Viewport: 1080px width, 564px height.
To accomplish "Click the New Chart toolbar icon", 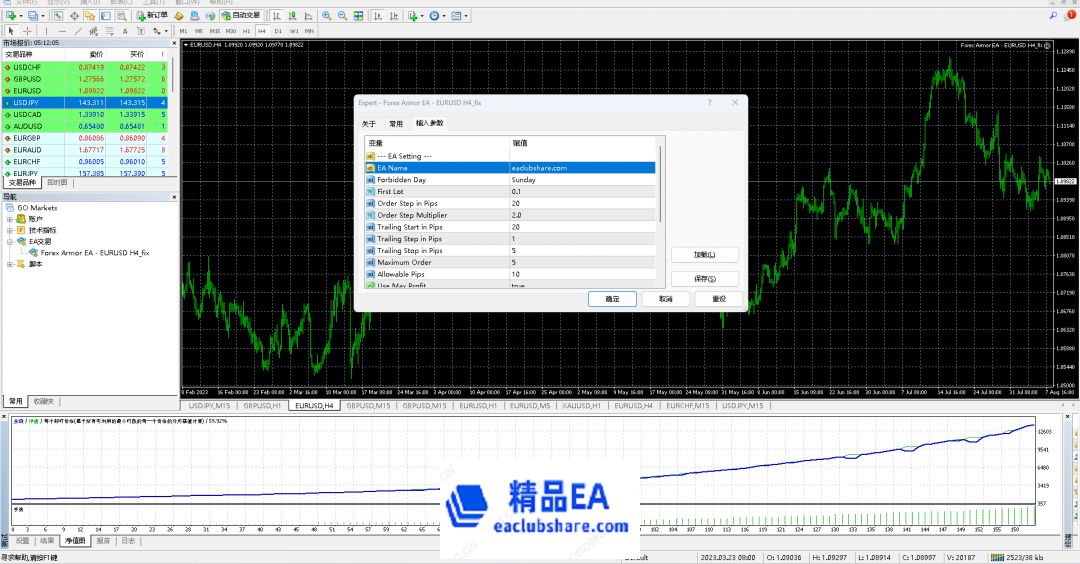I will coord(11,16).
